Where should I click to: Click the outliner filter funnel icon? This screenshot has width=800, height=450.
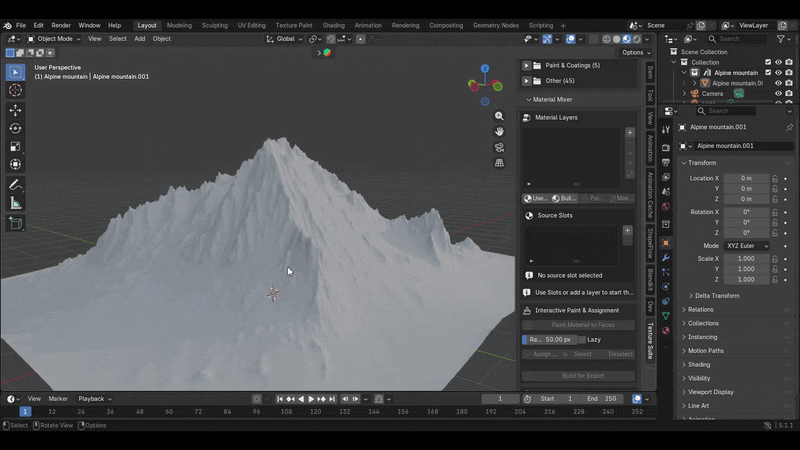[x=780, y=39]
